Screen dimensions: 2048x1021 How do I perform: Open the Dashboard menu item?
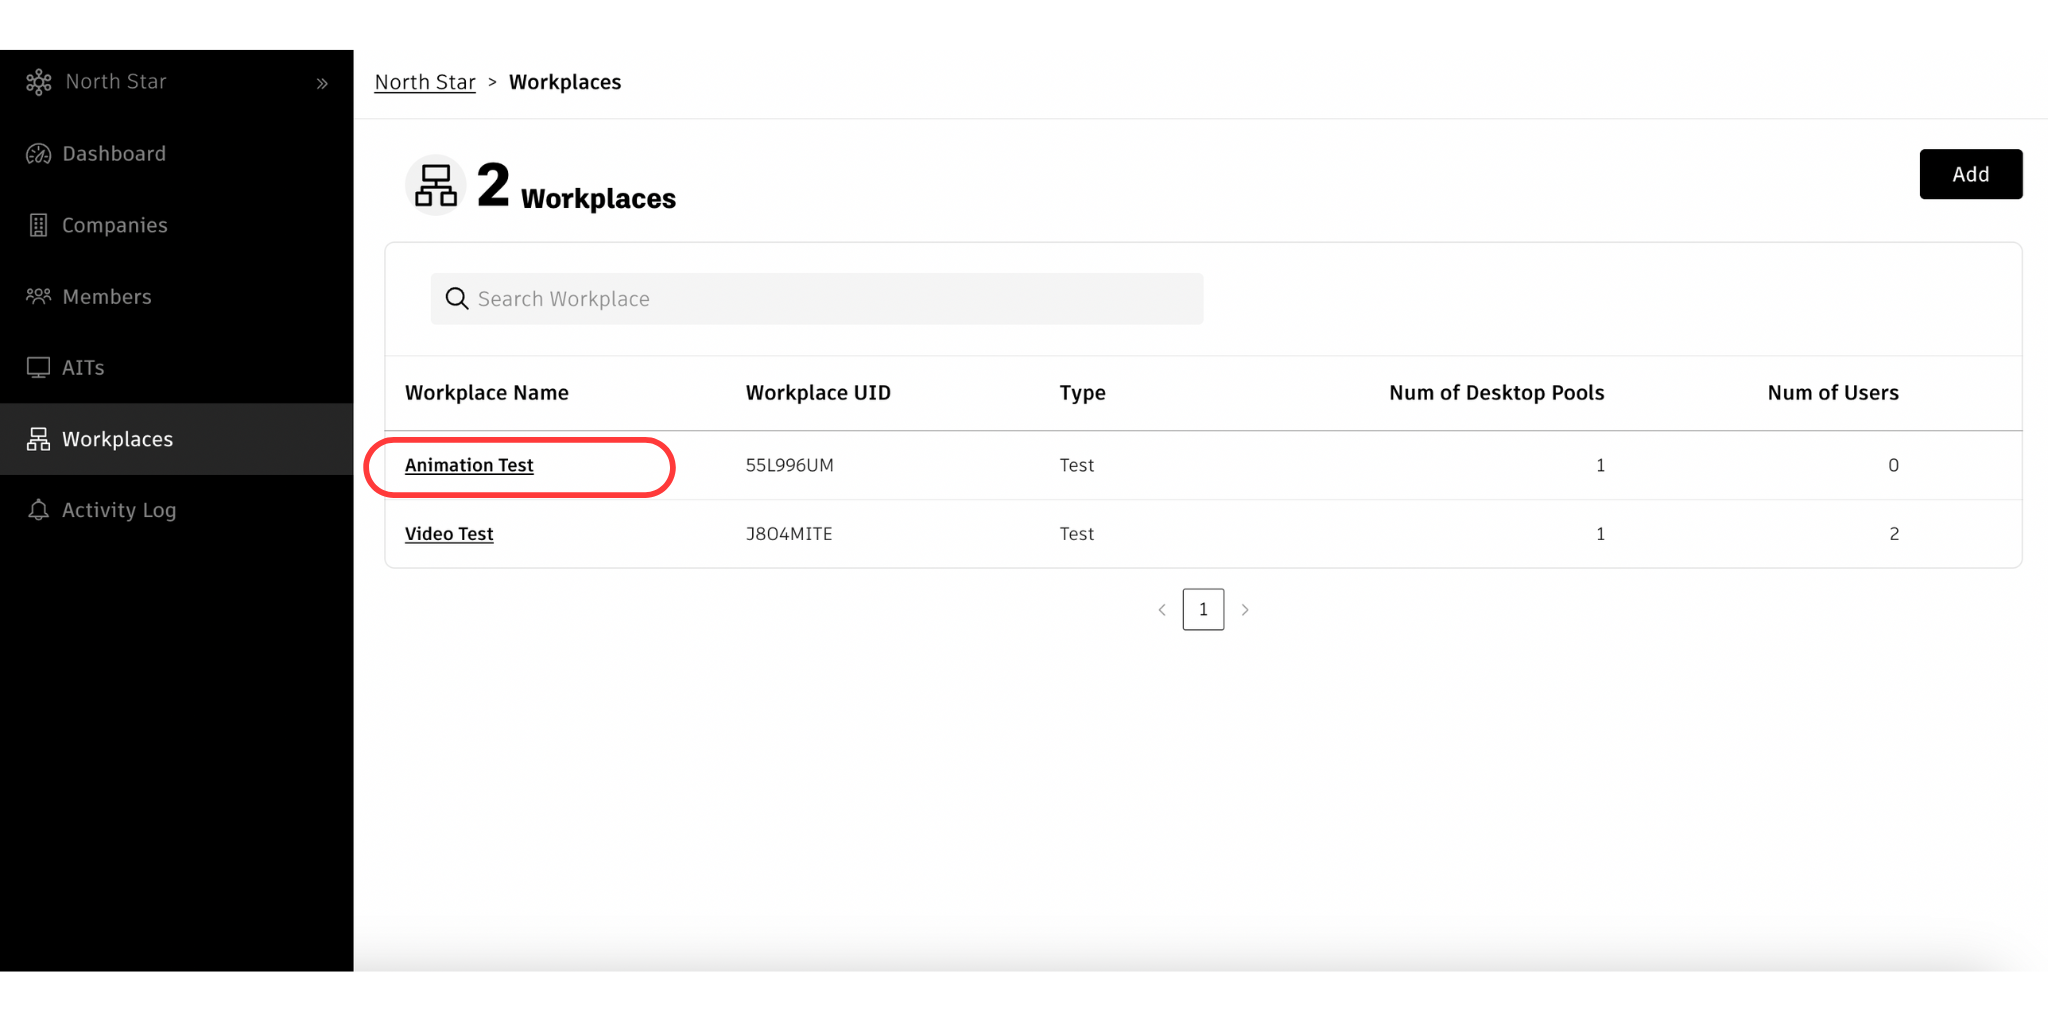tap(114, 154)
